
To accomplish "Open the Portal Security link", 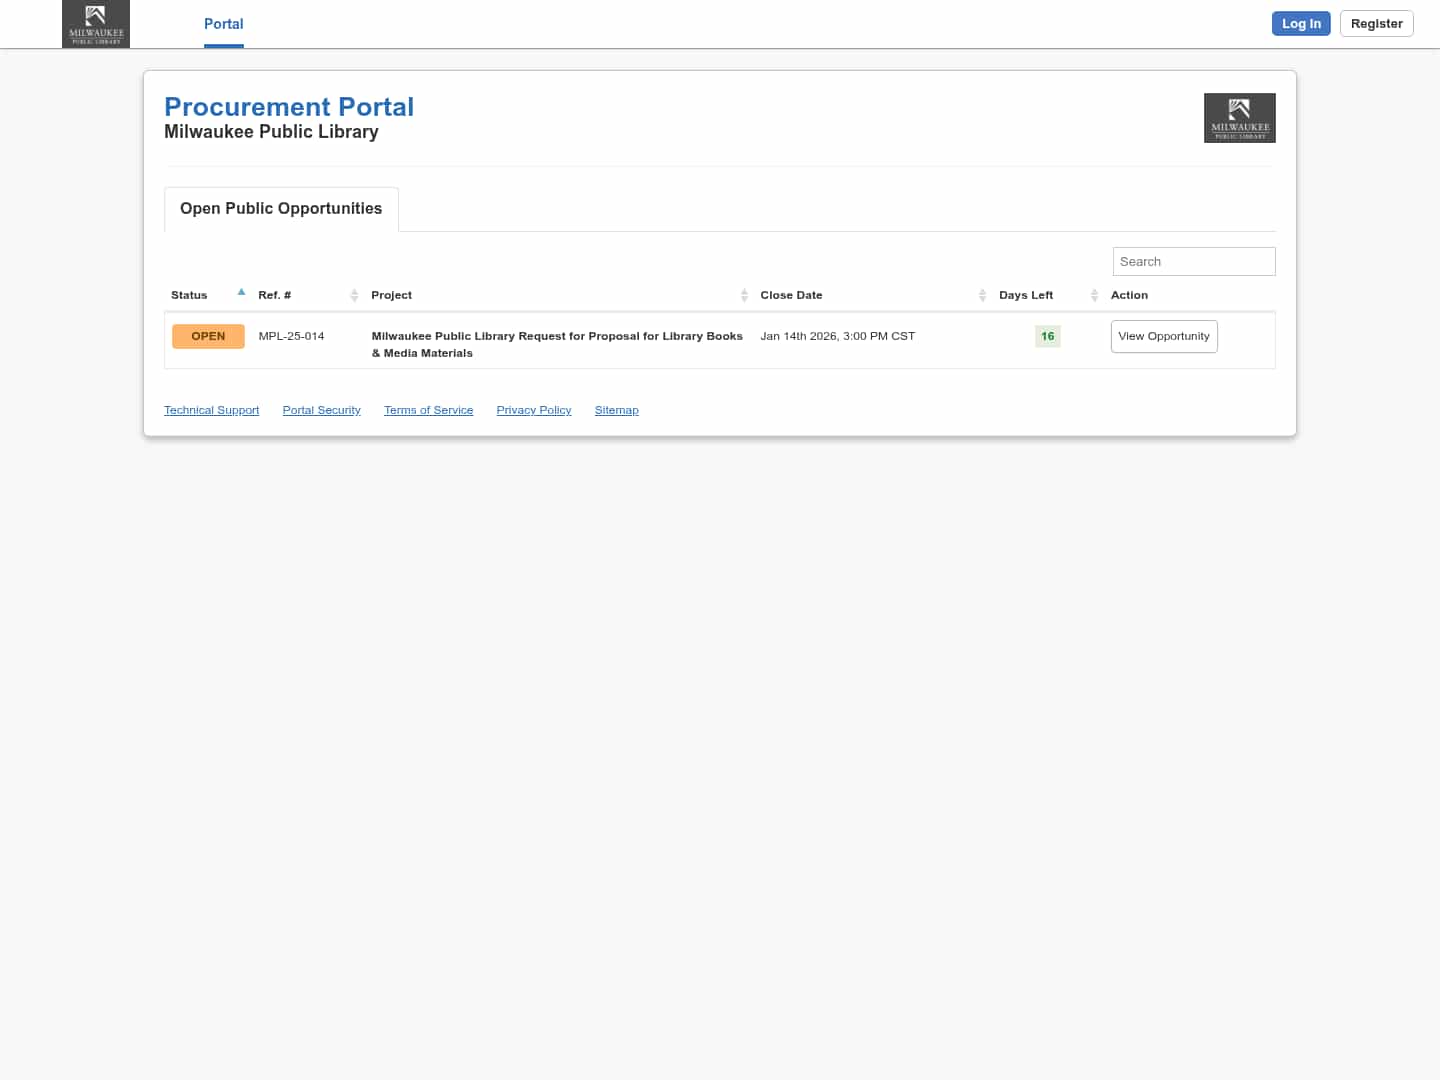I will coord(321,410).
